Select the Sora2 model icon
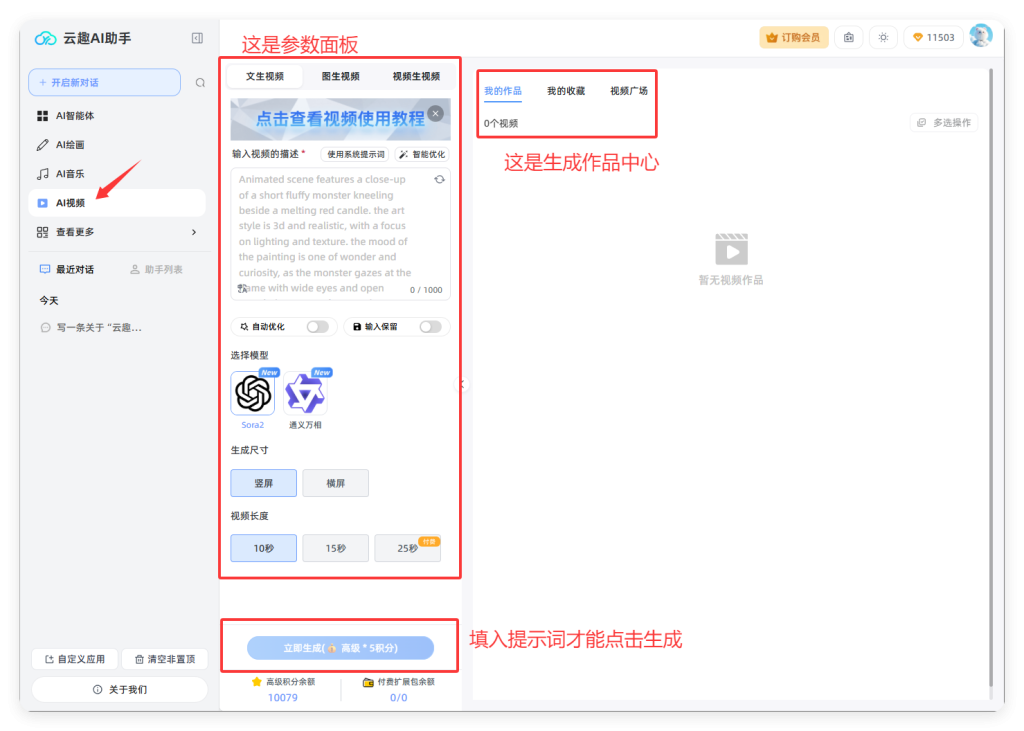Viewport: 1024px width, 731px height. pyautogui.click(x=253, y=393)
